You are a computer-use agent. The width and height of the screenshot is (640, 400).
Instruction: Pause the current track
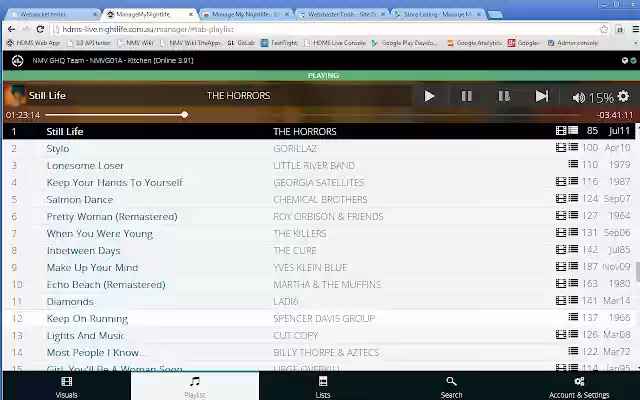pyautogui.click(x=467, y=96)
